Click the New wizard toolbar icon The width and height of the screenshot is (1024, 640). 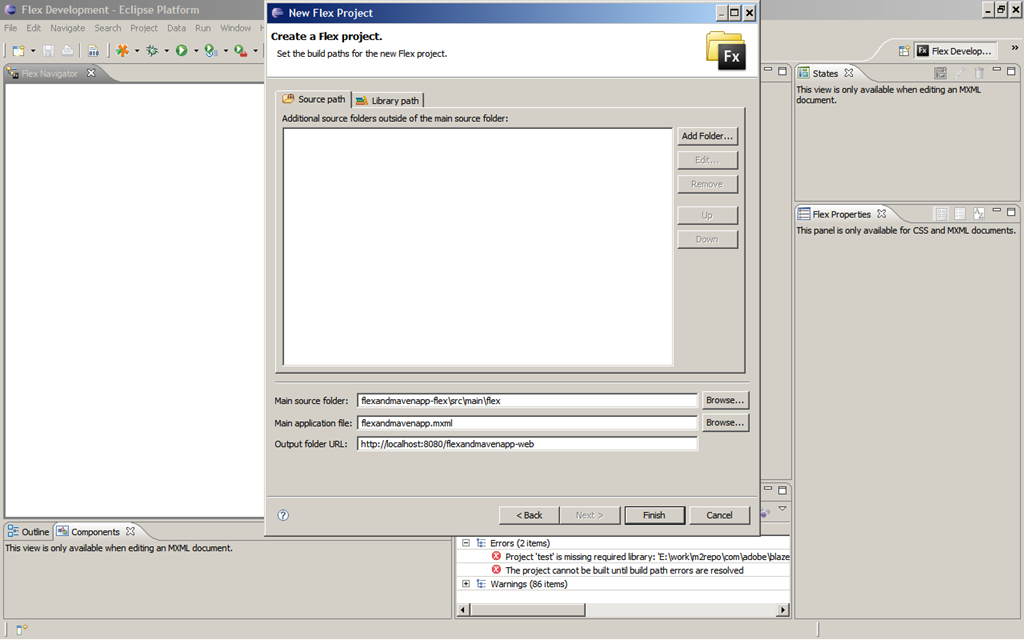point(18,50)
